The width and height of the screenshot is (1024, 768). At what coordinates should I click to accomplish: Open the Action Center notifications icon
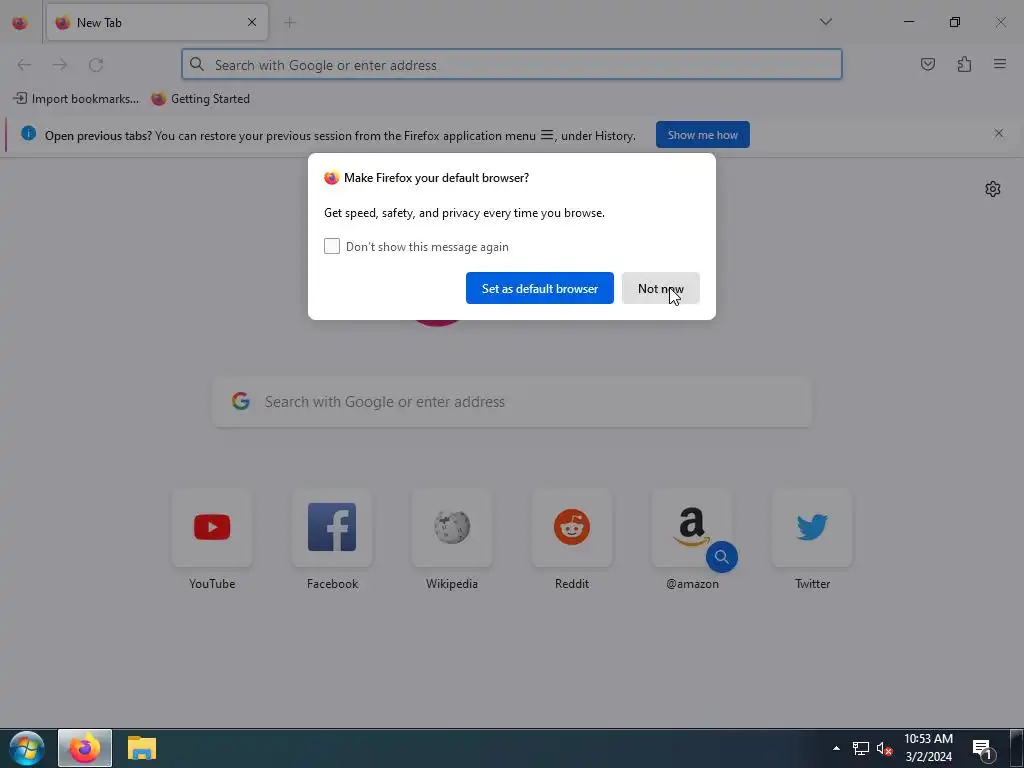(x=984, y=748)
